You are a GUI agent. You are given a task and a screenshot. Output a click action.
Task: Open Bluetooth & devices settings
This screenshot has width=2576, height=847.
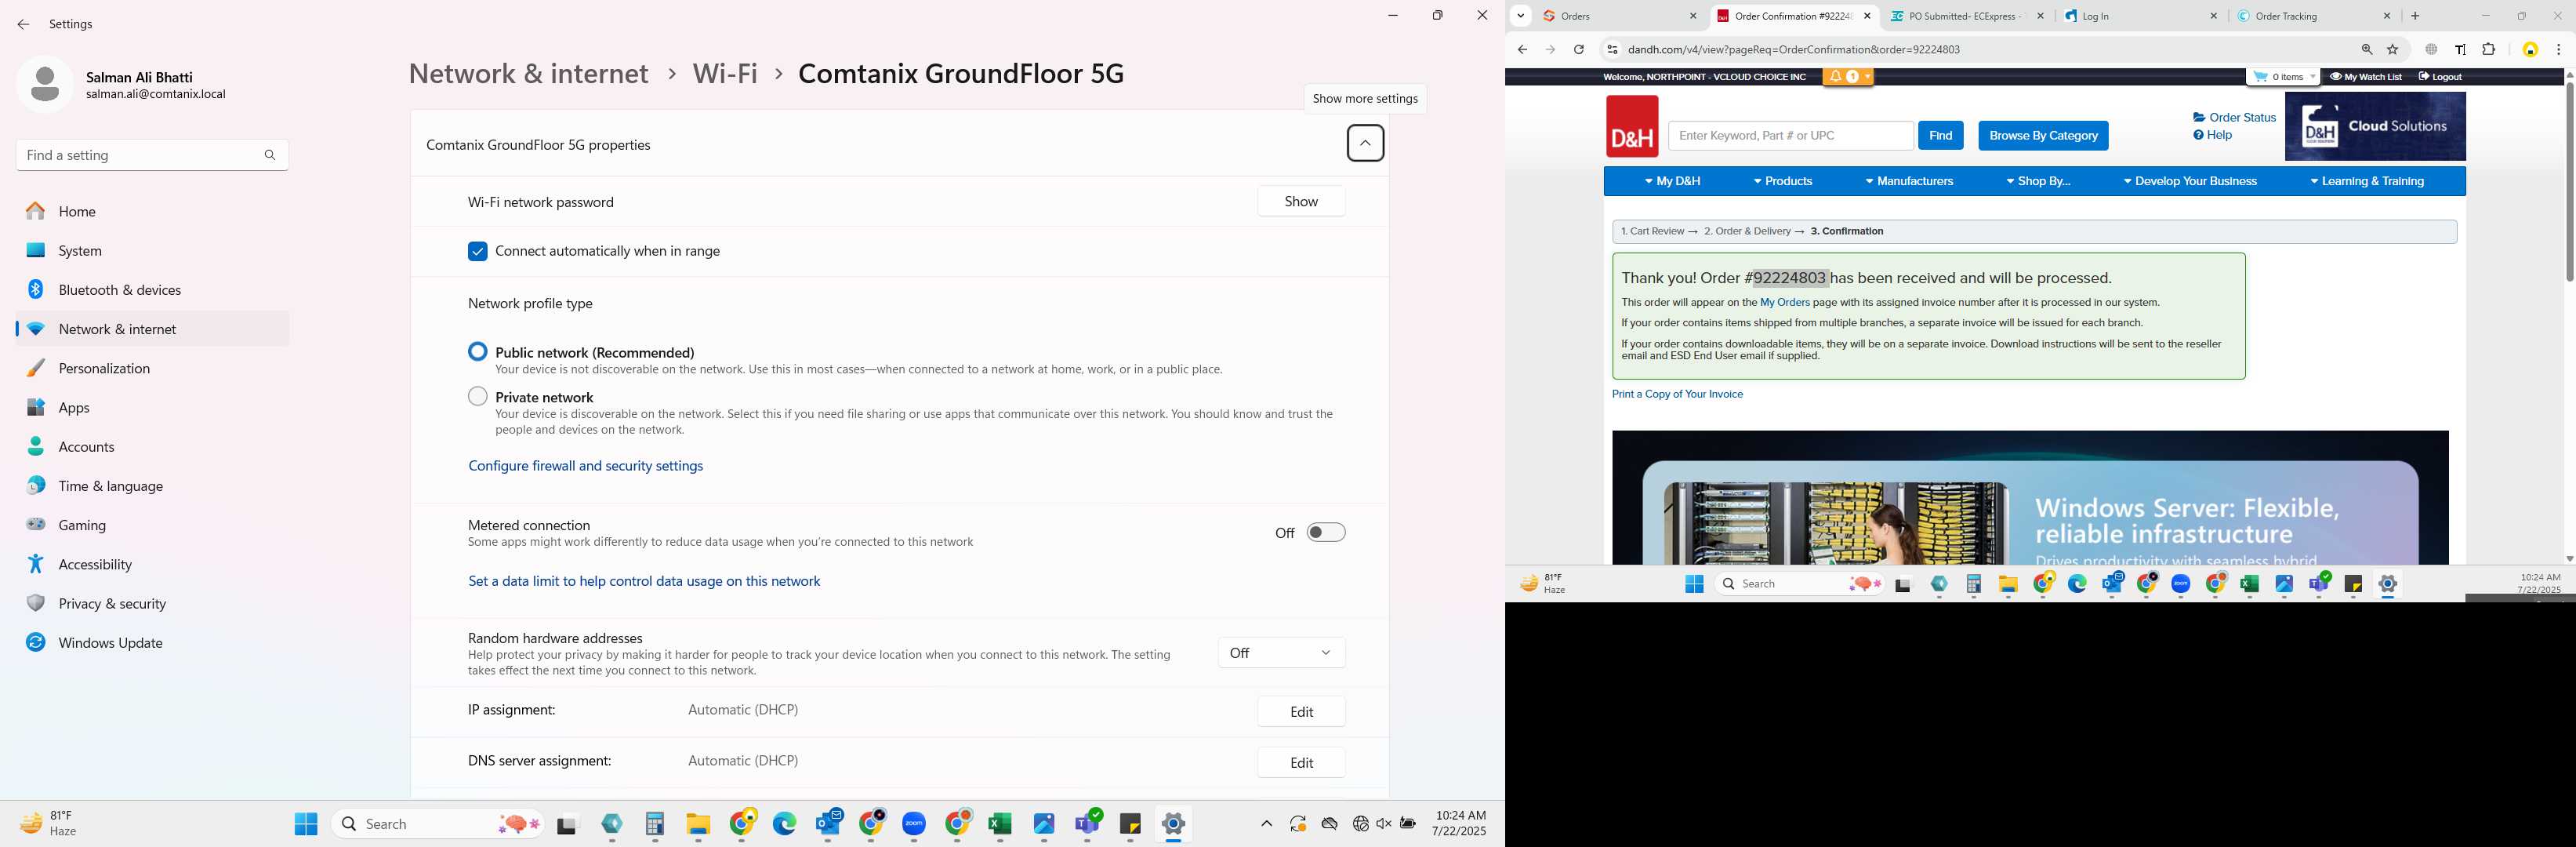tap(152, 290)
